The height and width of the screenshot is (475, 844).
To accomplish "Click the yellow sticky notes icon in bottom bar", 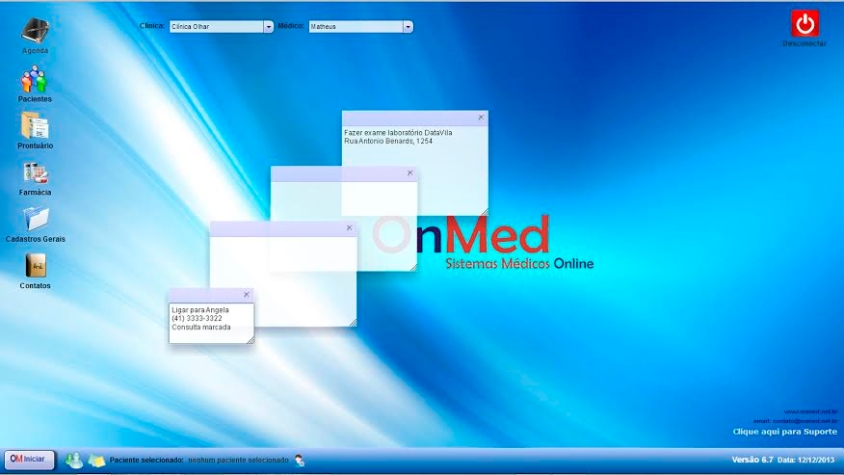I will pyautogui.click(x=96, y=460).
